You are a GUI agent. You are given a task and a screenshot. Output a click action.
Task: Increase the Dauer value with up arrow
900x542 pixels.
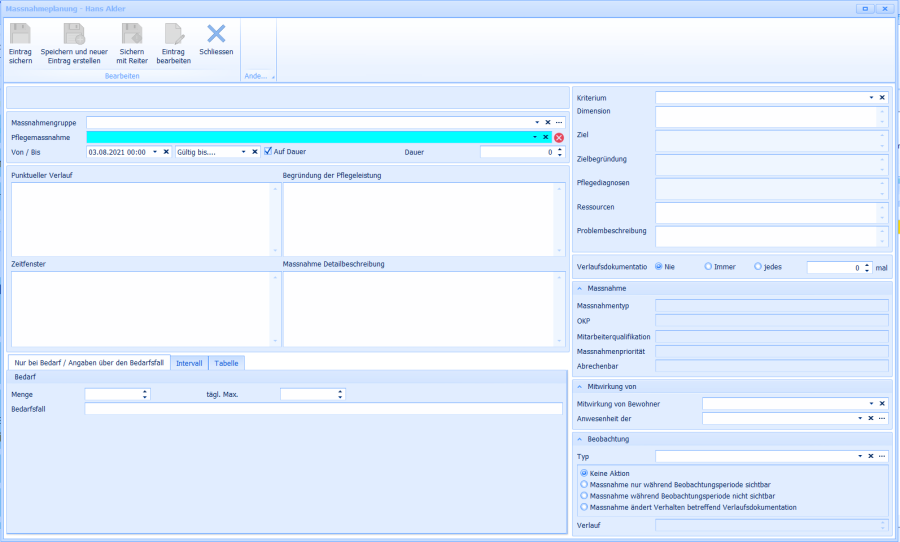[x=559, y=149]
